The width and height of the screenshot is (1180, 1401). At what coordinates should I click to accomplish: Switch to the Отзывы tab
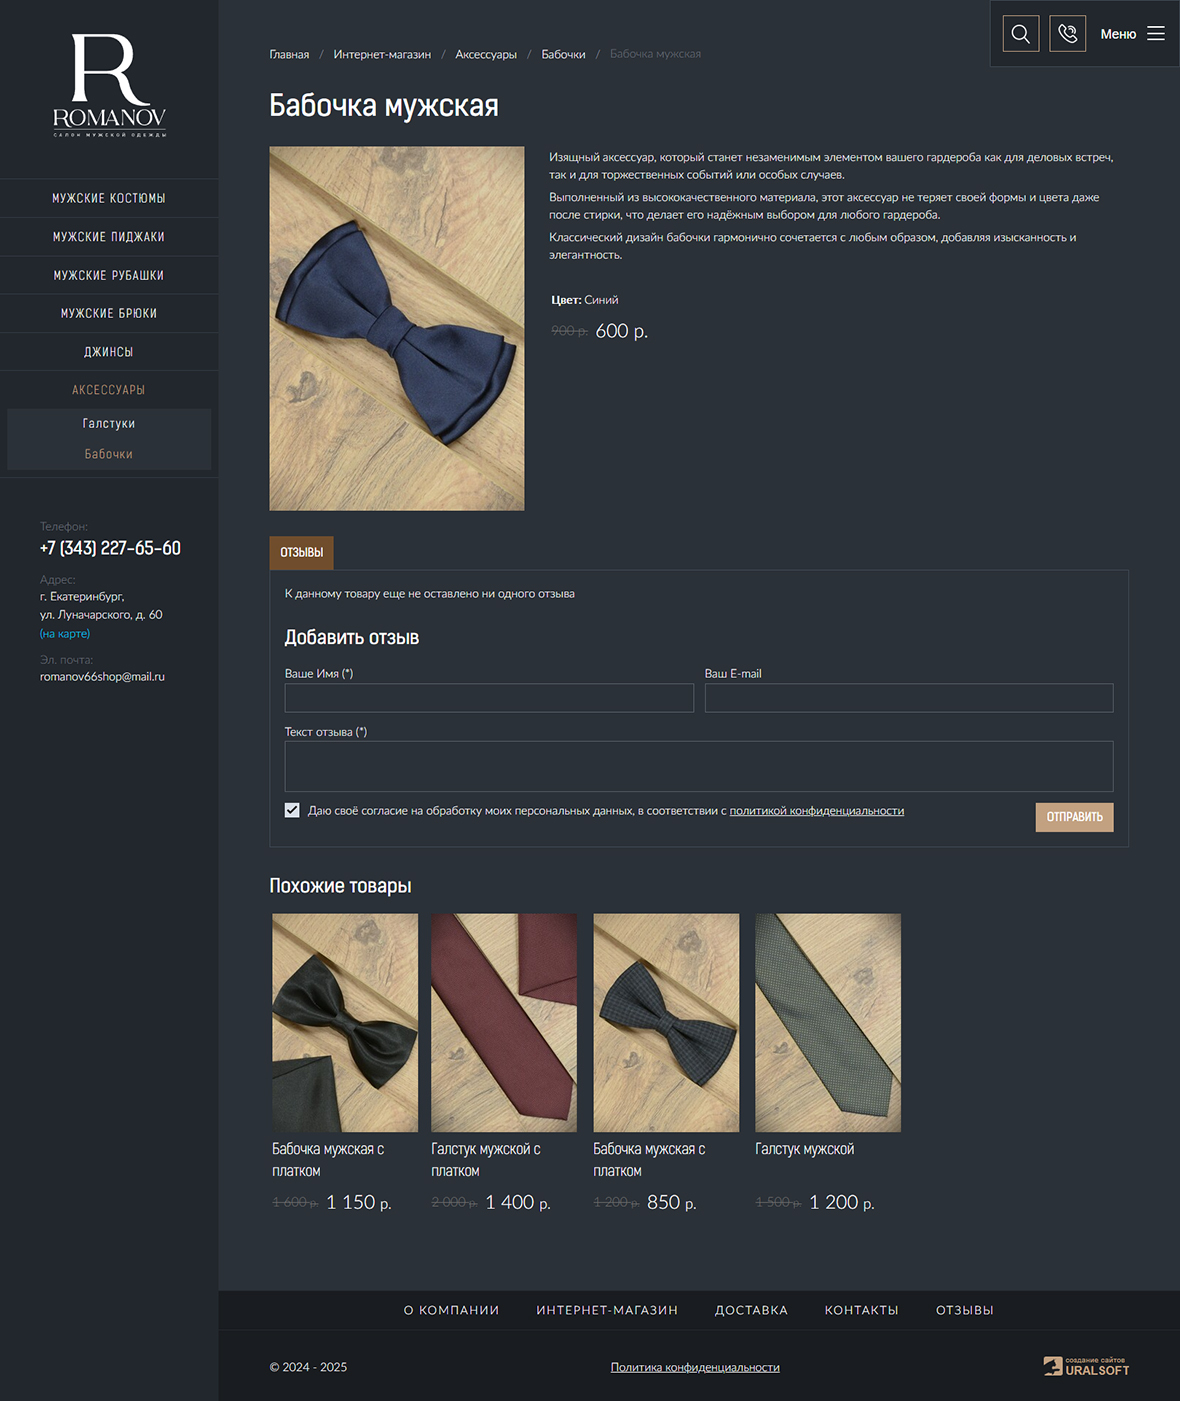pos(301,552)
